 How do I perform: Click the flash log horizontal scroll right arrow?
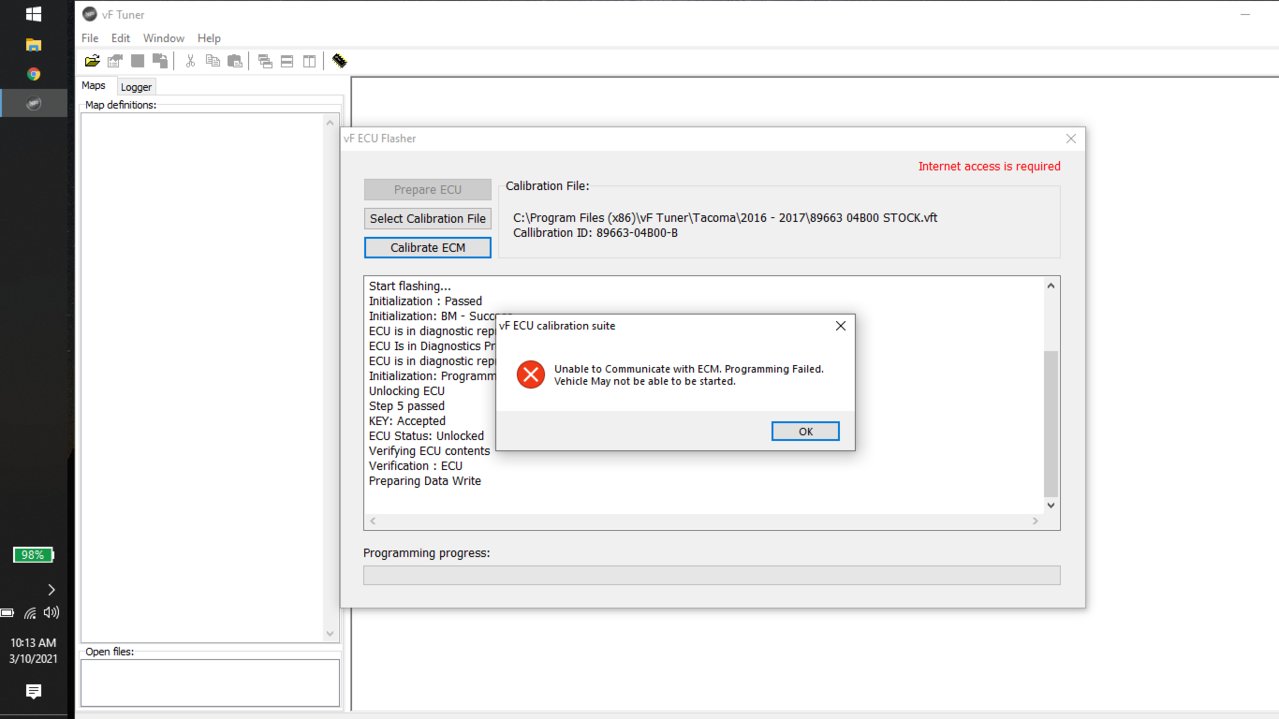pyautogui.click(x=1035, y=521)
